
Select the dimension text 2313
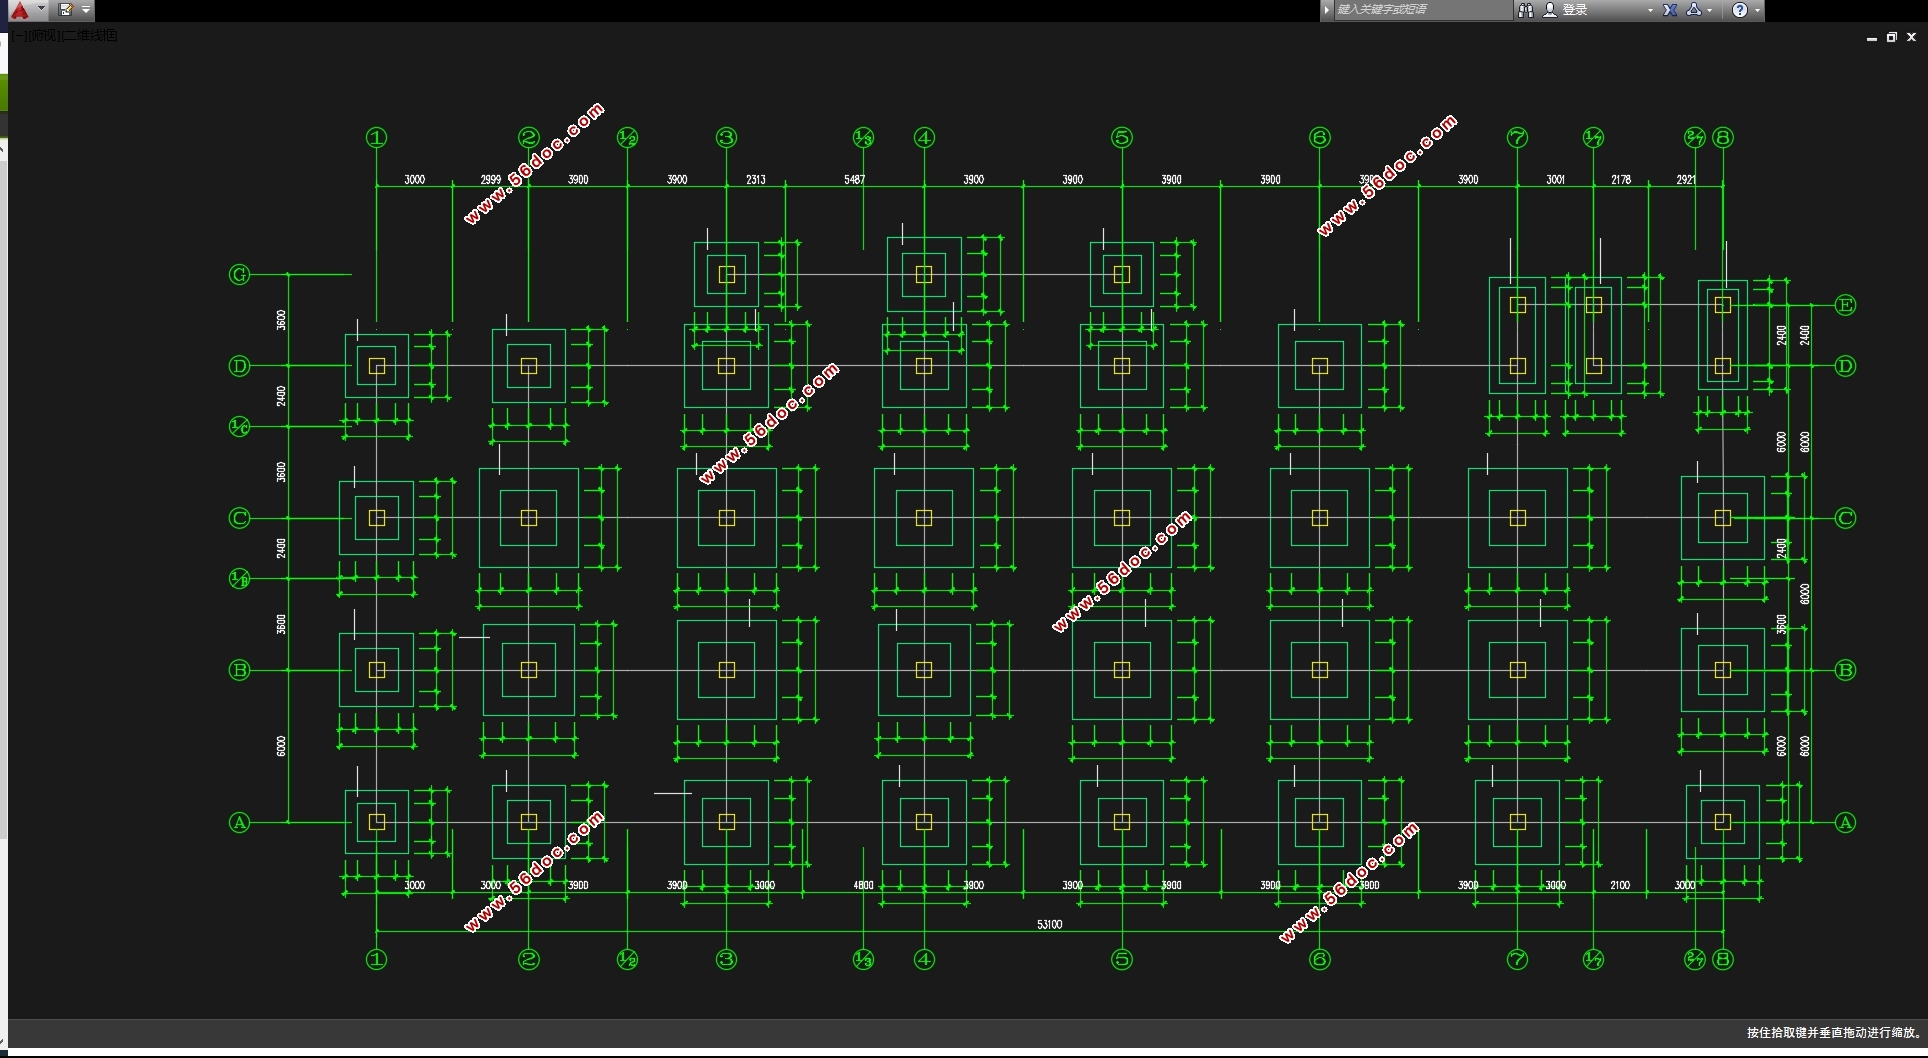[x=755, y=180]
